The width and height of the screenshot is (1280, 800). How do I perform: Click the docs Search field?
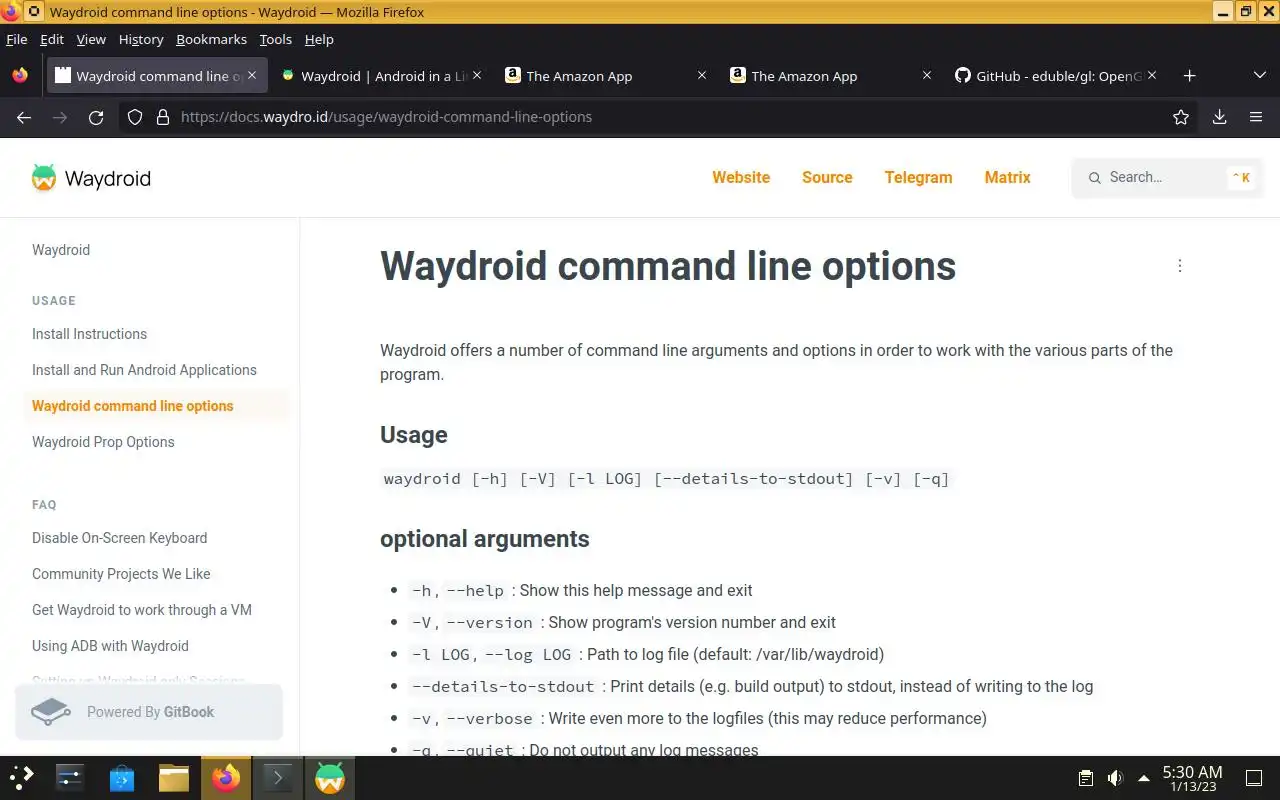(x=1168, y=177)
